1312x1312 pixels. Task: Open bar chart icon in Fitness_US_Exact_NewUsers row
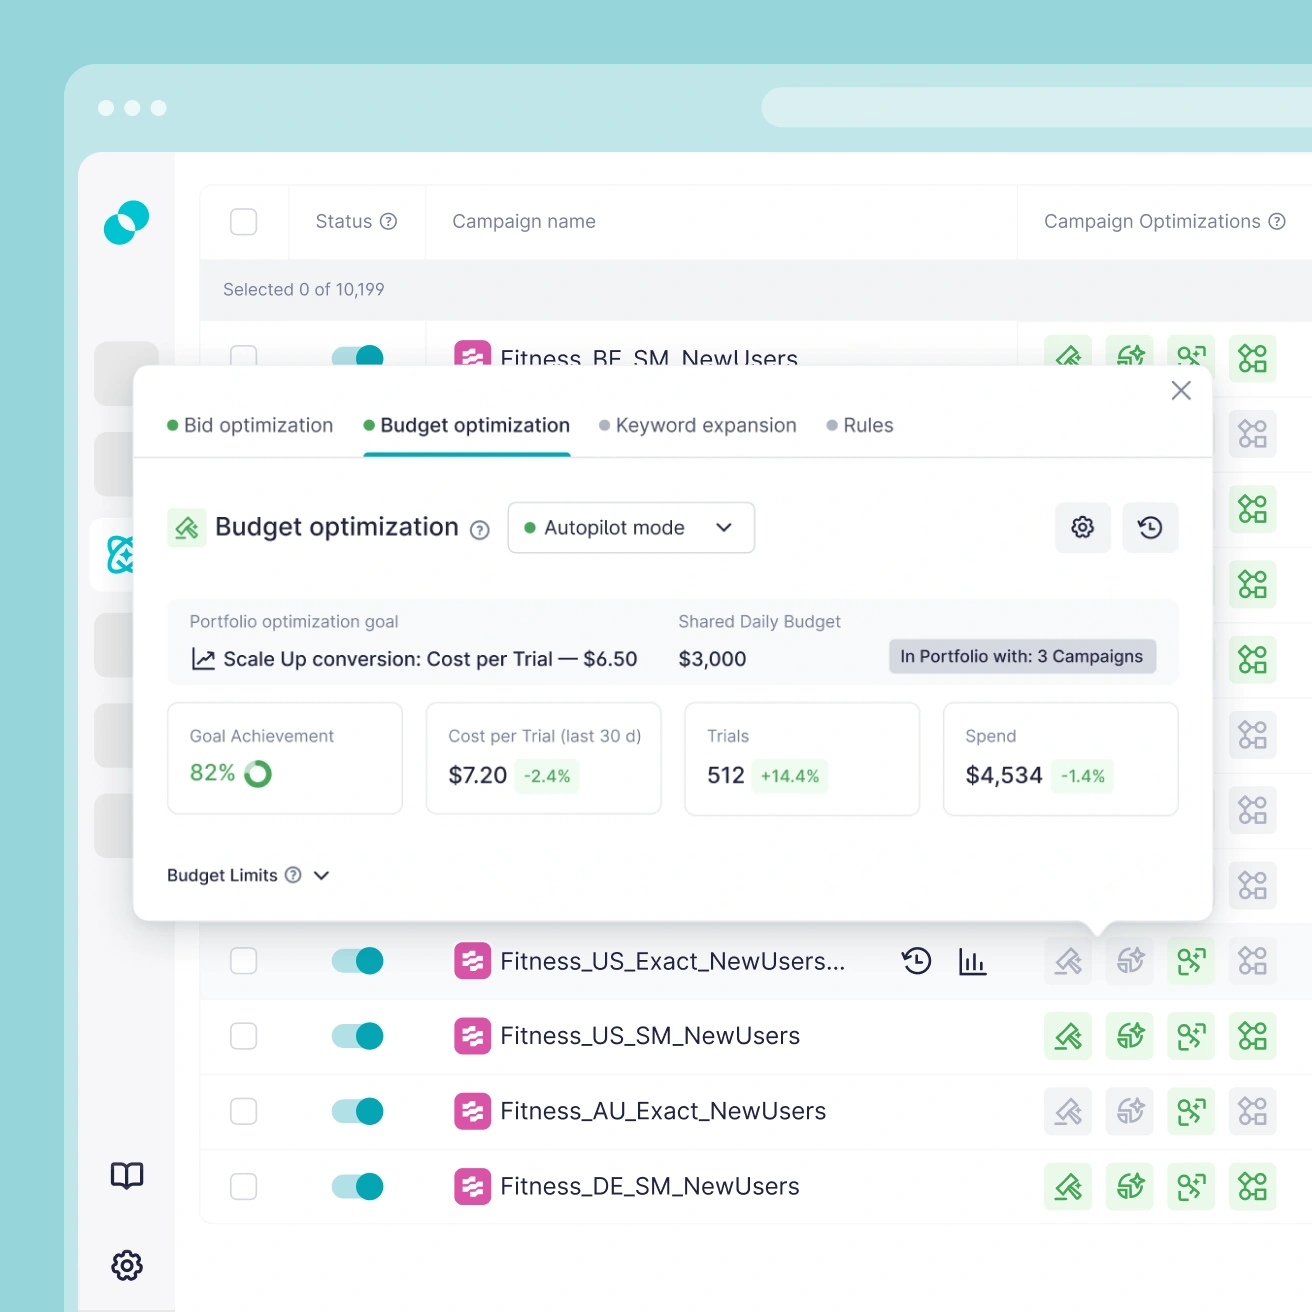(972, 961)
